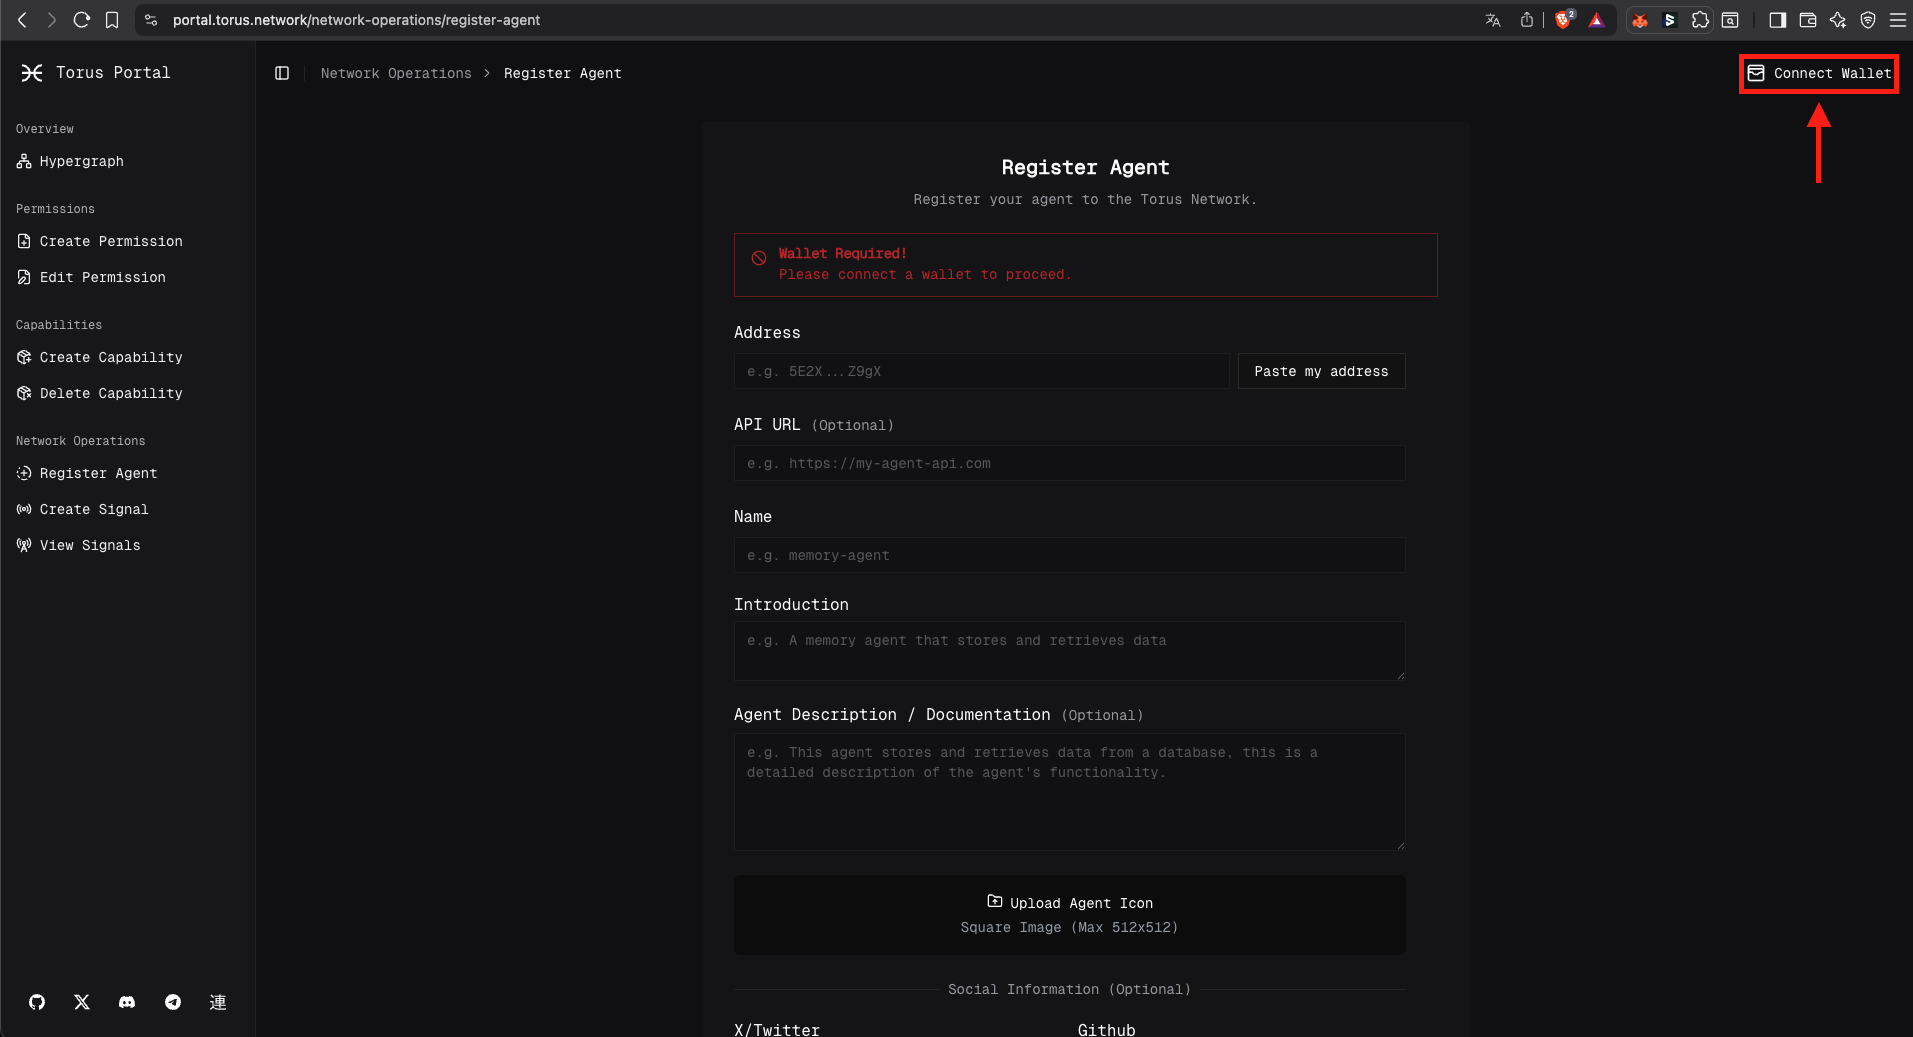Open the browser hamburger menu
Viewport: 1913px width, 1037px height.
point(1898,19)
